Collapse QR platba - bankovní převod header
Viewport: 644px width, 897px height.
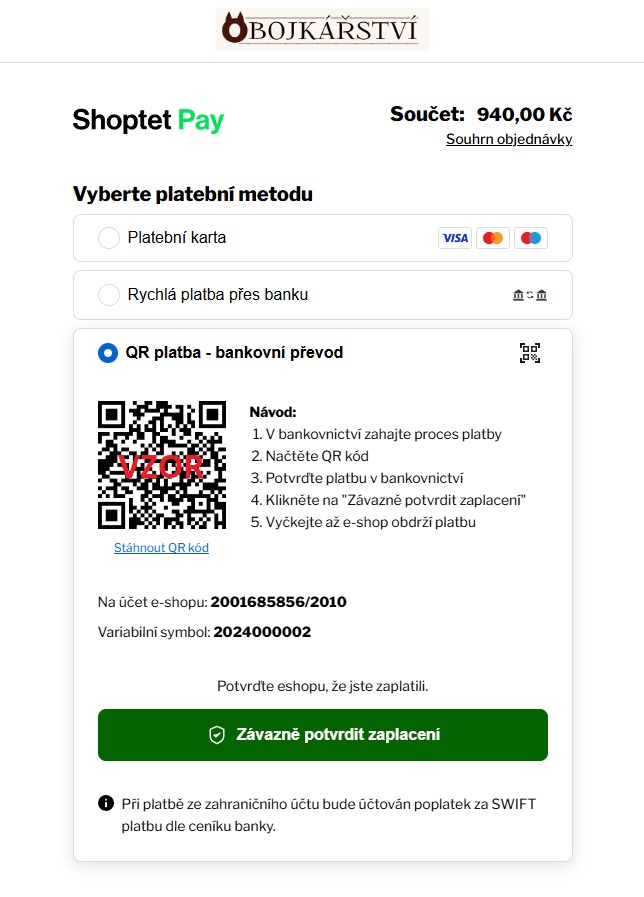click(323, 353)
